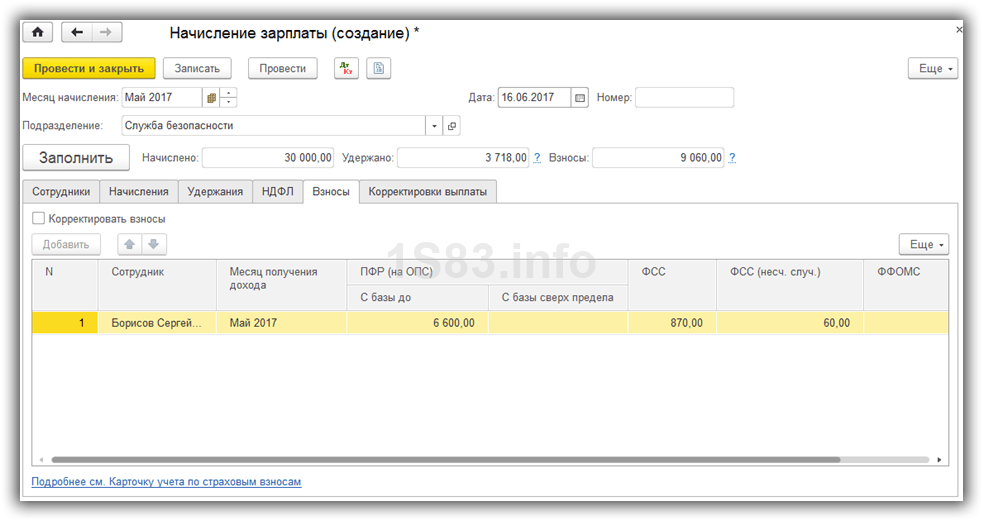The image size is (983, 521).
Task: Move row up with arrow icon
Action: [x=130, y=244]
